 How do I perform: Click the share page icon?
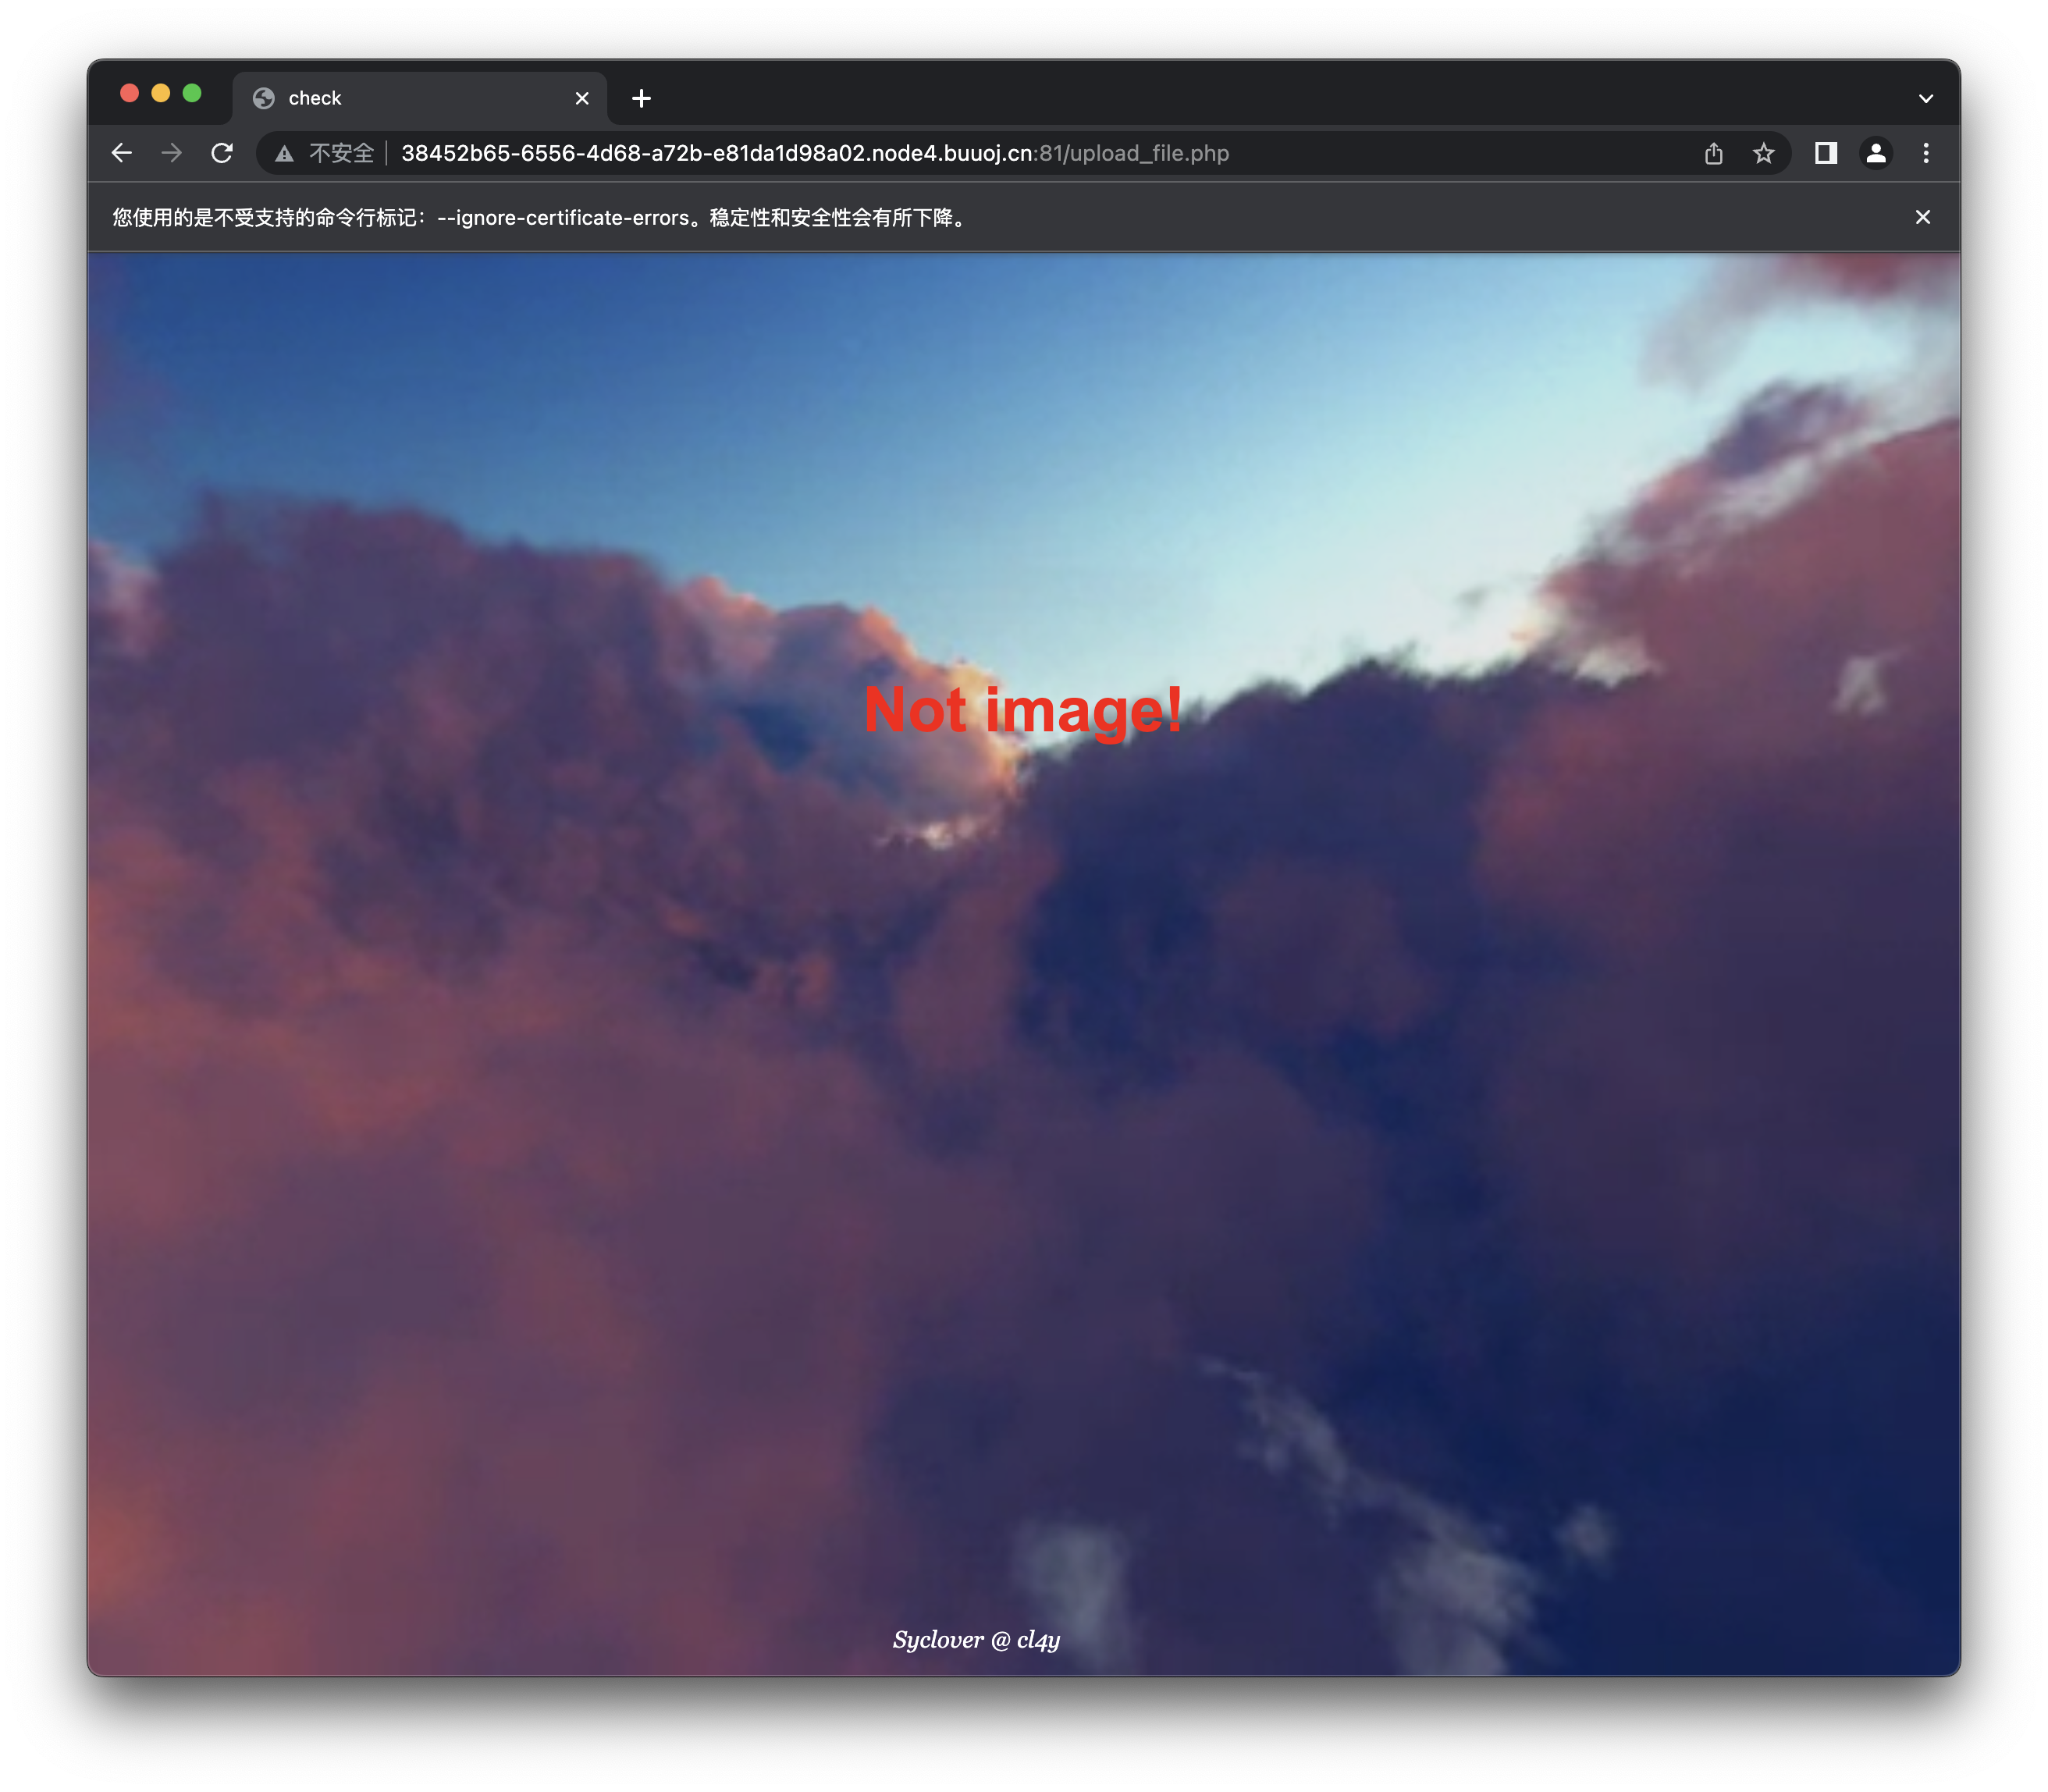[x=1714, y=153]
